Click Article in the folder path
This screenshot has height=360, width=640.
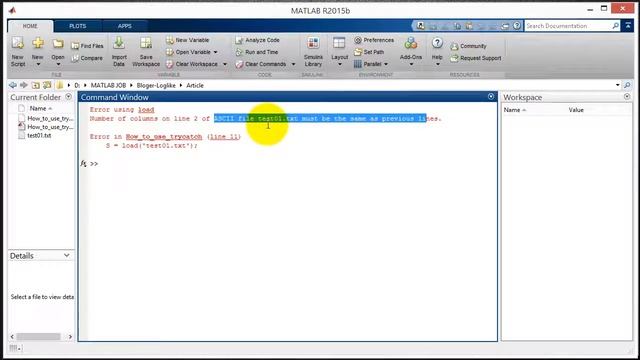(x=195, y=85)
